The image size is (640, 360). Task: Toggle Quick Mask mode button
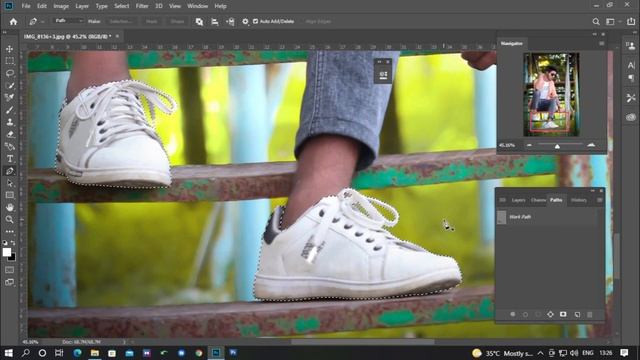(10, 270)
